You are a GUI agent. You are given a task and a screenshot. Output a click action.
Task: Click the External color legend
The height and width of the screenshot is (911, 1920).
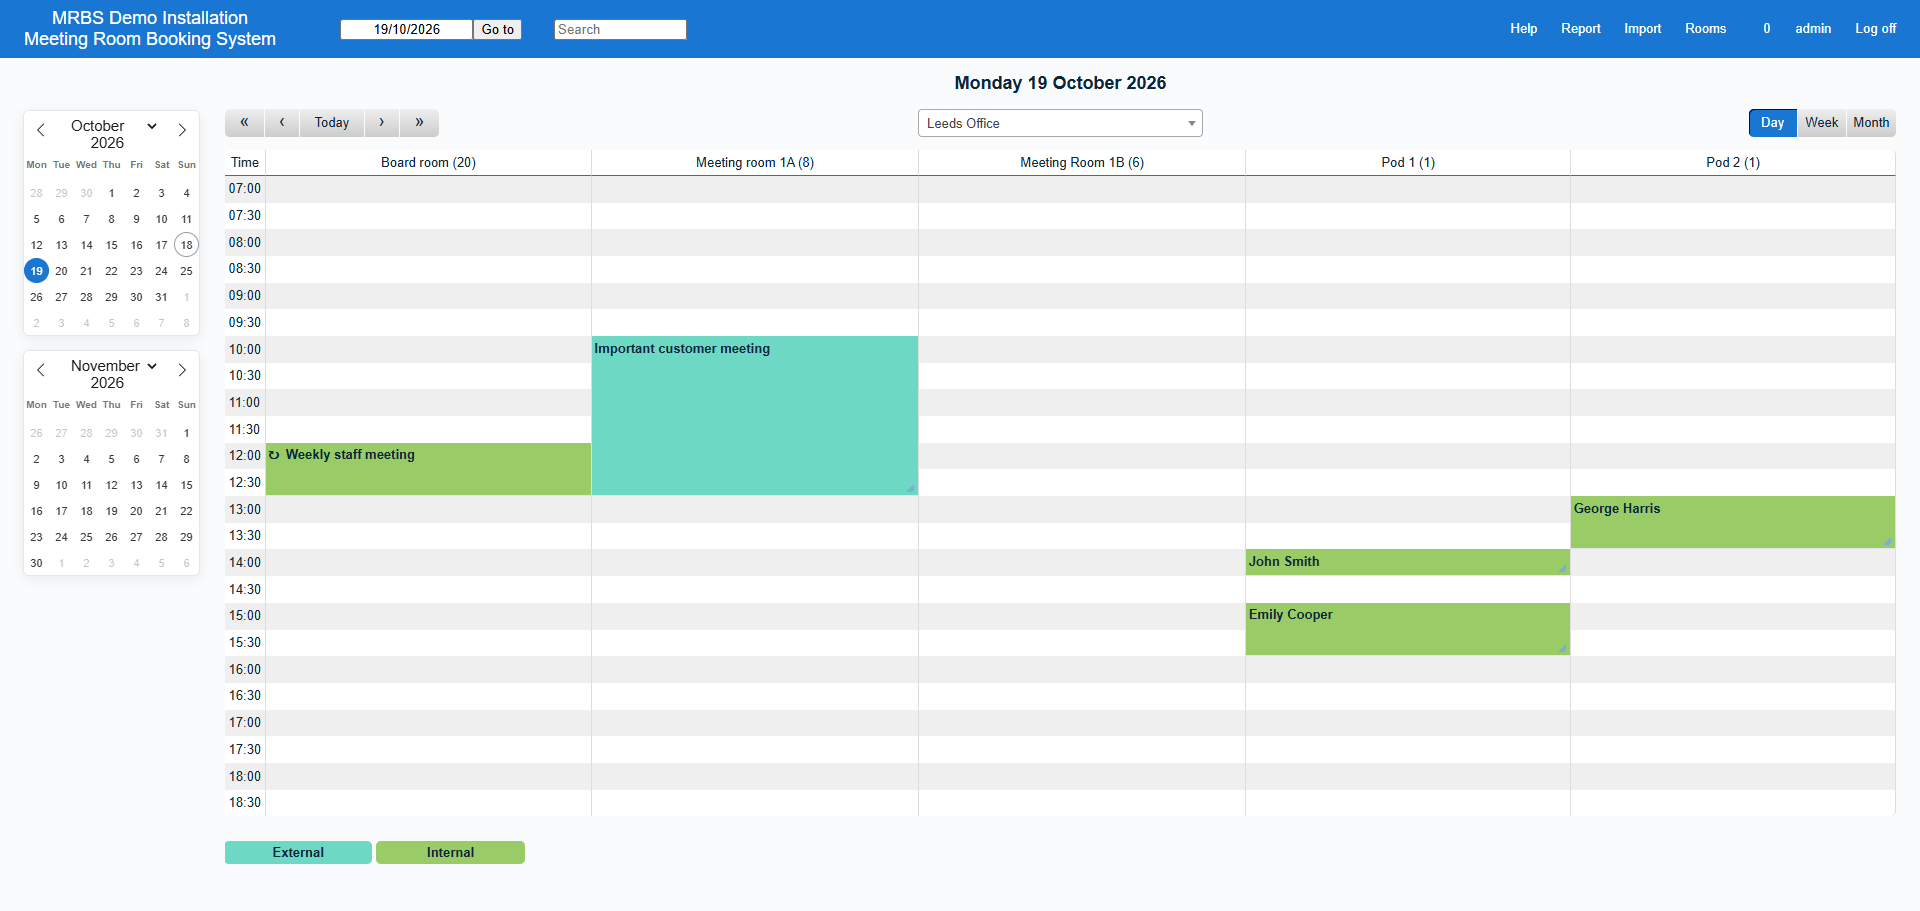click(298, 853)
